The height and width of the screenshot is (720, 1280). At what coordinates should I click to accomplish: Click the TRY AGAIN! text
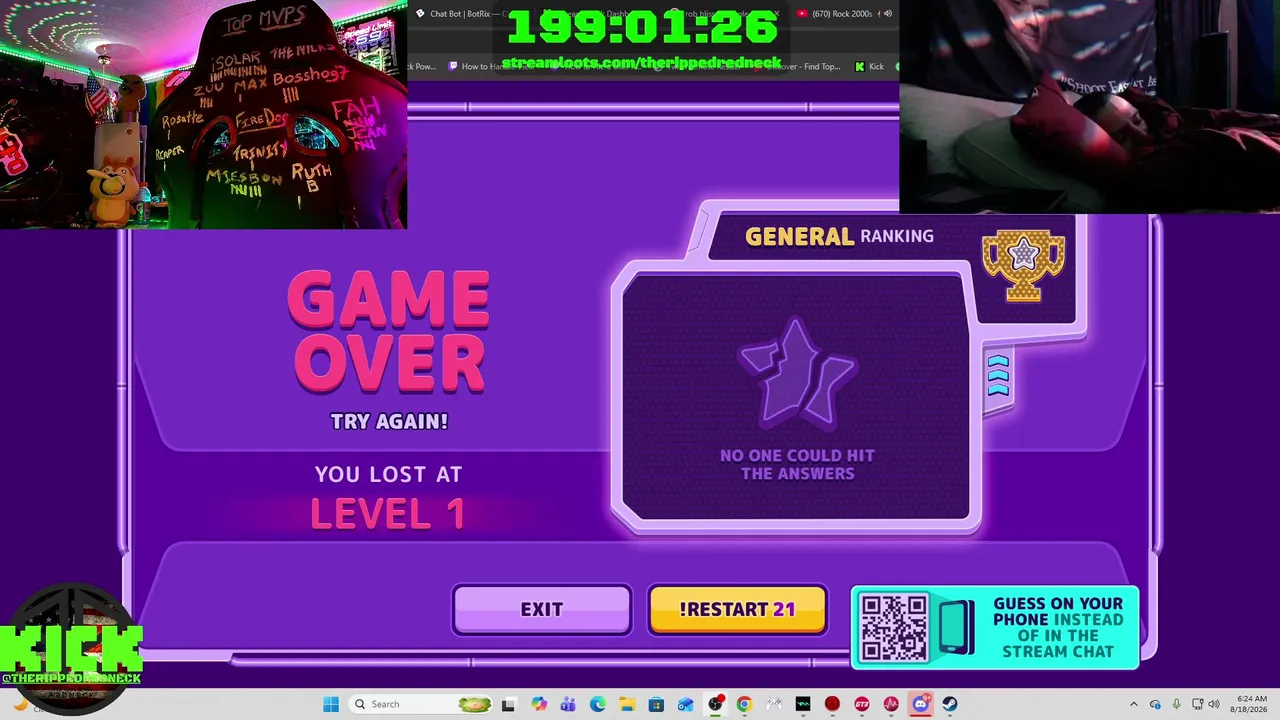pos(389,421)
